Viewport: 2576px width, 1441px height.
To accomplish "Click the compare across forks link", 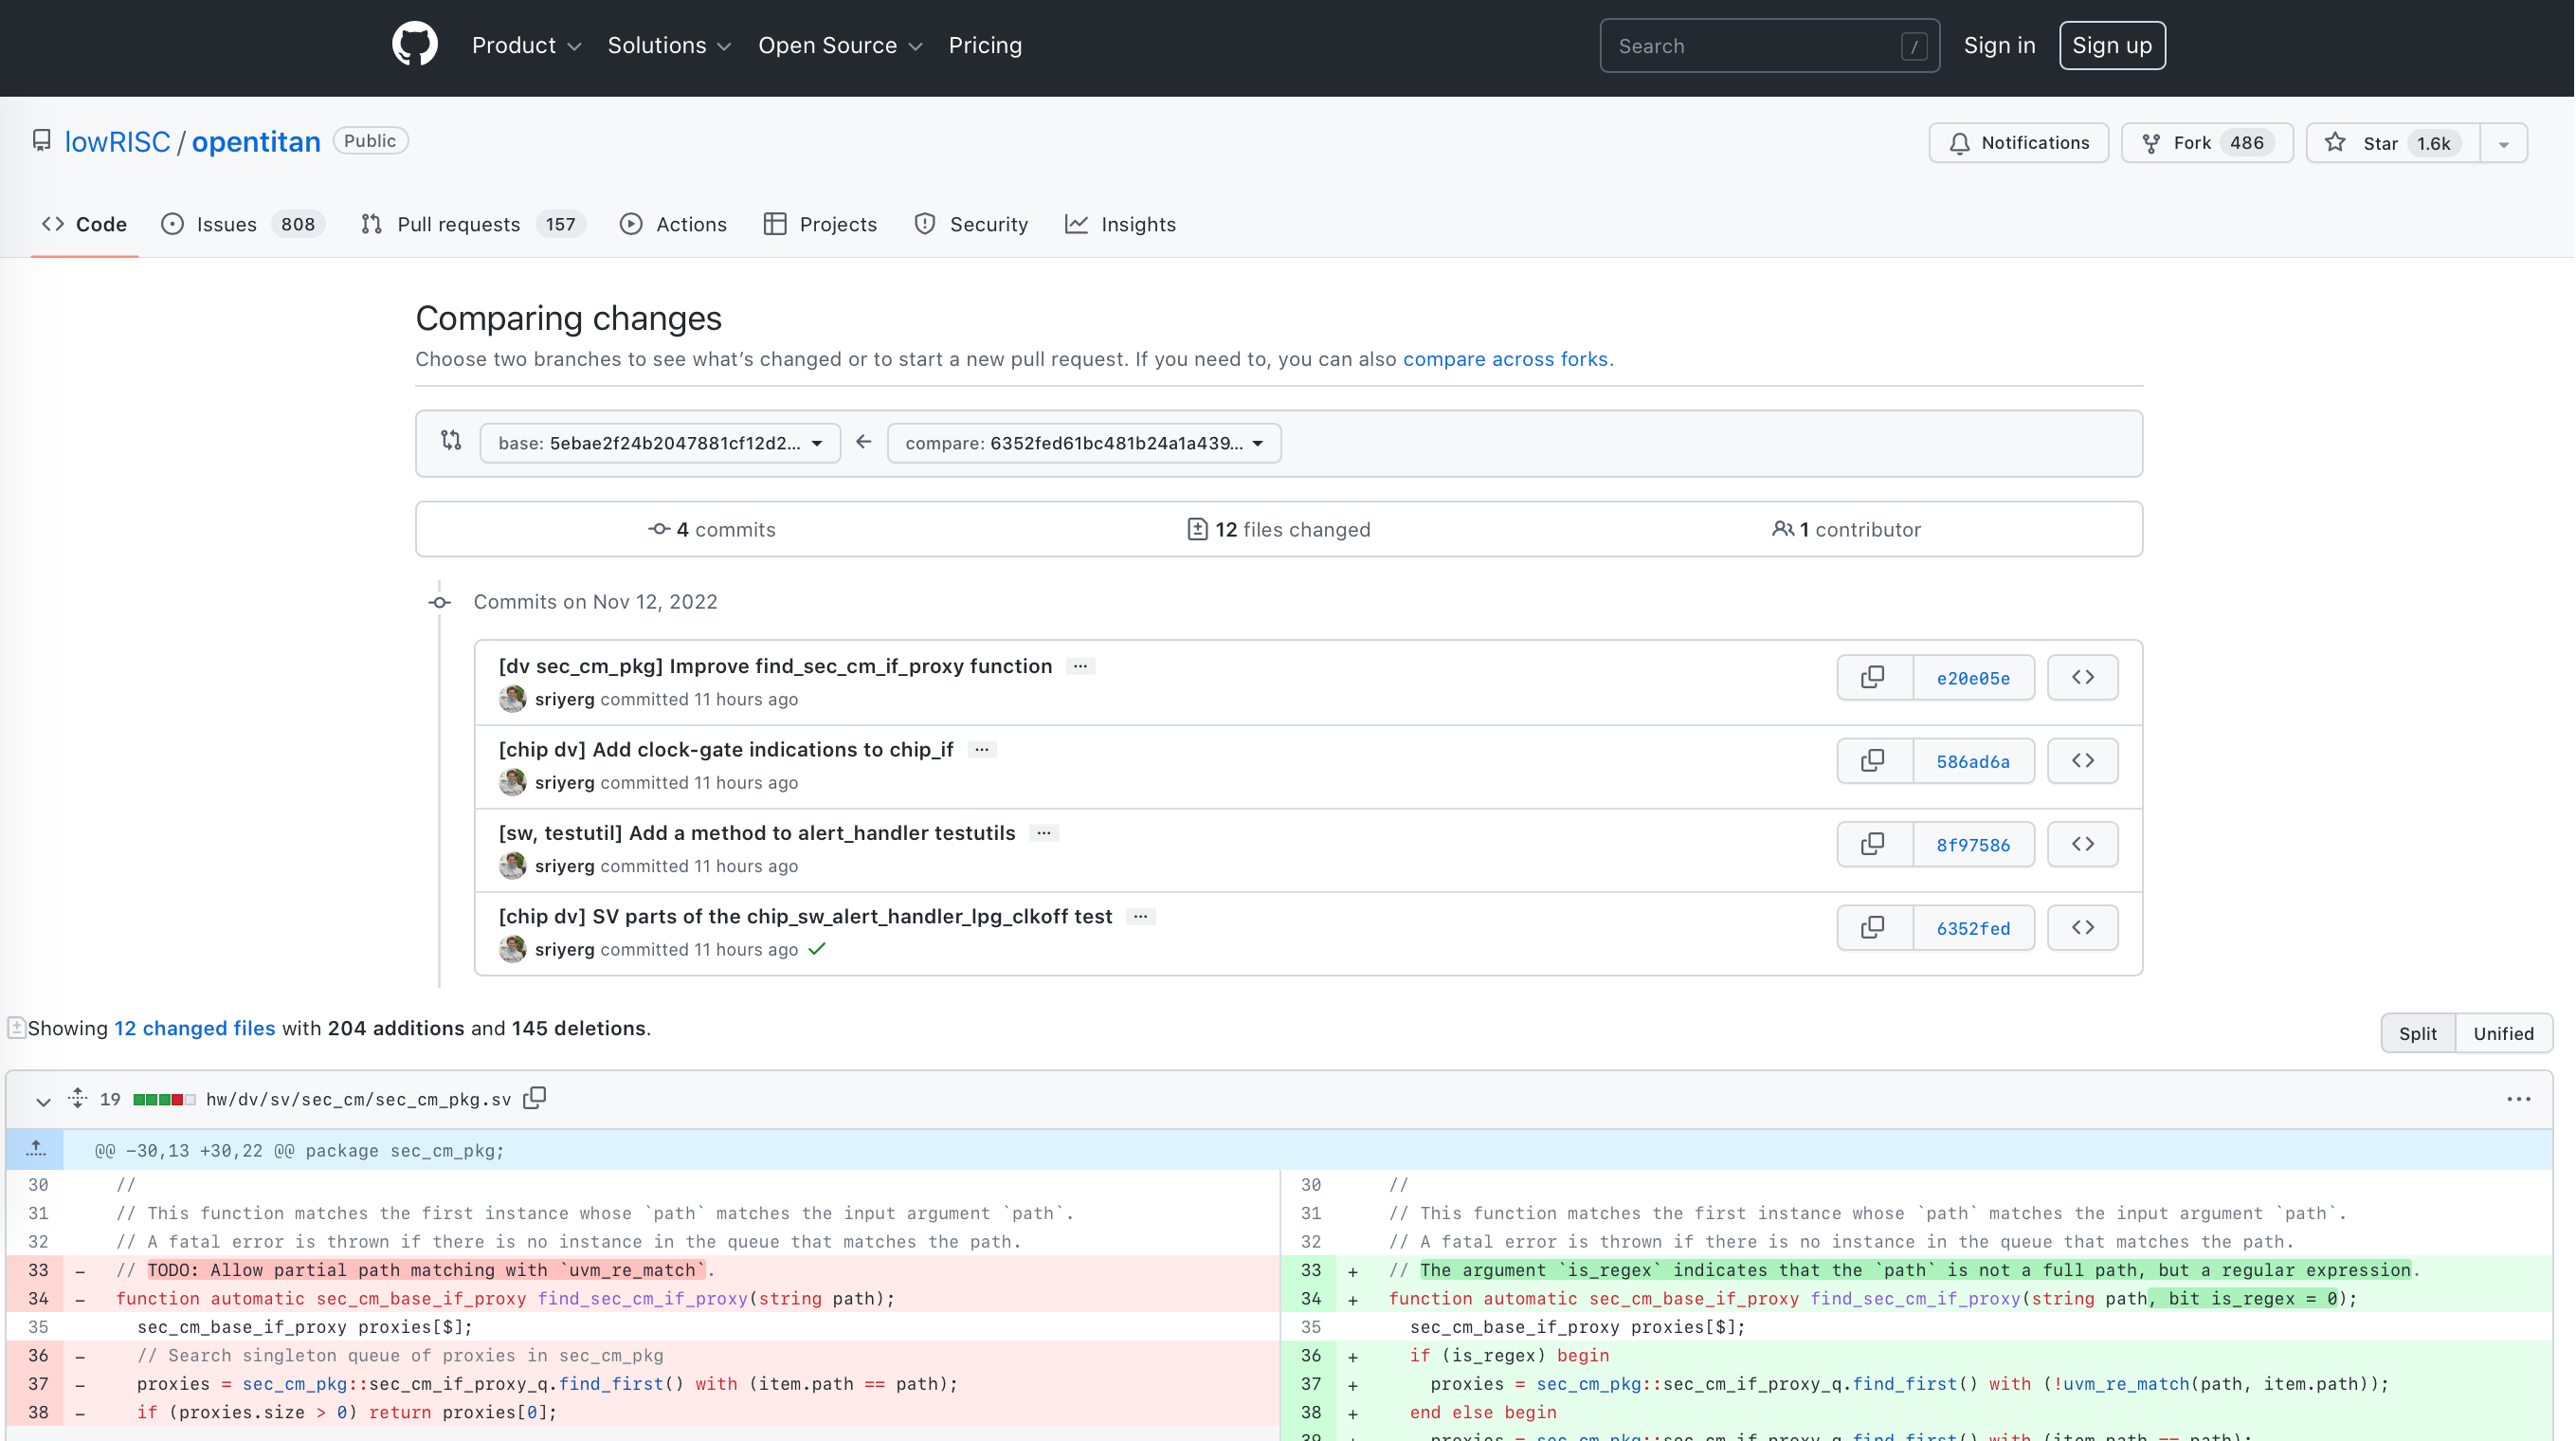I will (x=1506, y=357).
